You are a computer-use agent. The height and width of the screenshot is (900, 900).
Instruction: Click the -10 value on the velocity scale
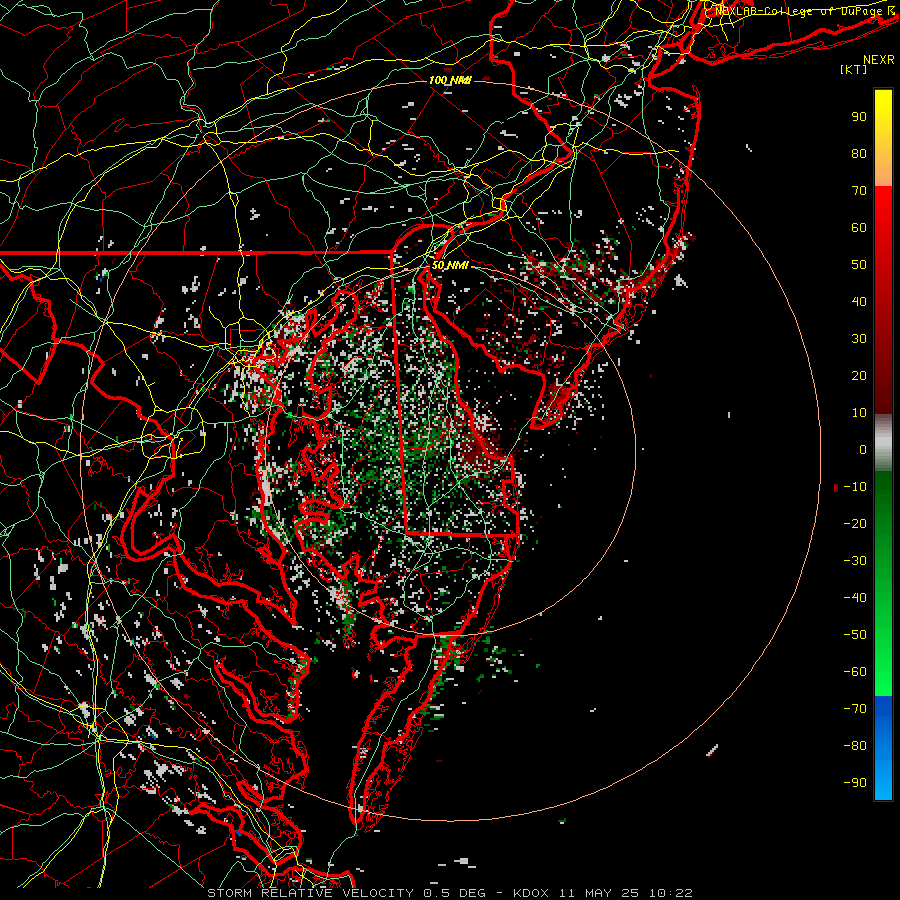pyautogui.click(x=855, y=487)
